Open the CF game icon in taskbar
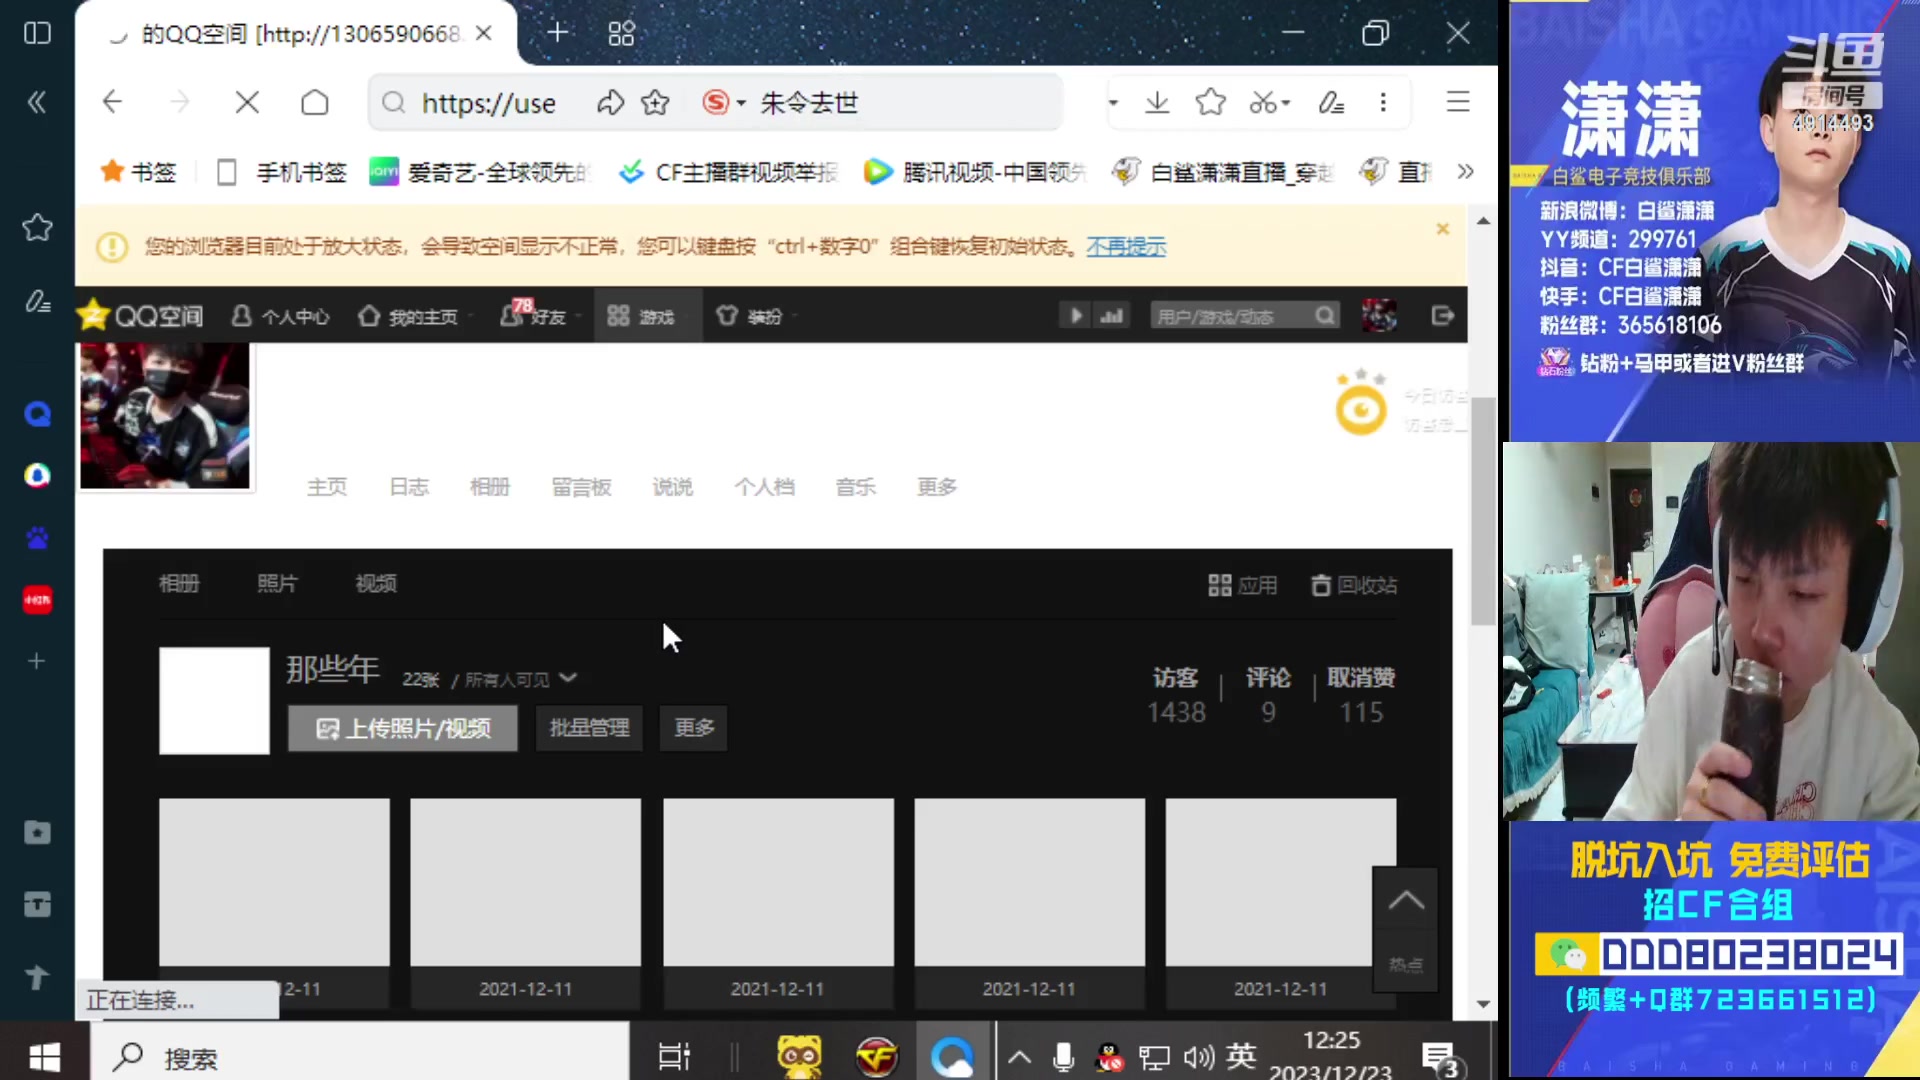This screenshot has height=1080, width=1920. tap(876, 1056)
